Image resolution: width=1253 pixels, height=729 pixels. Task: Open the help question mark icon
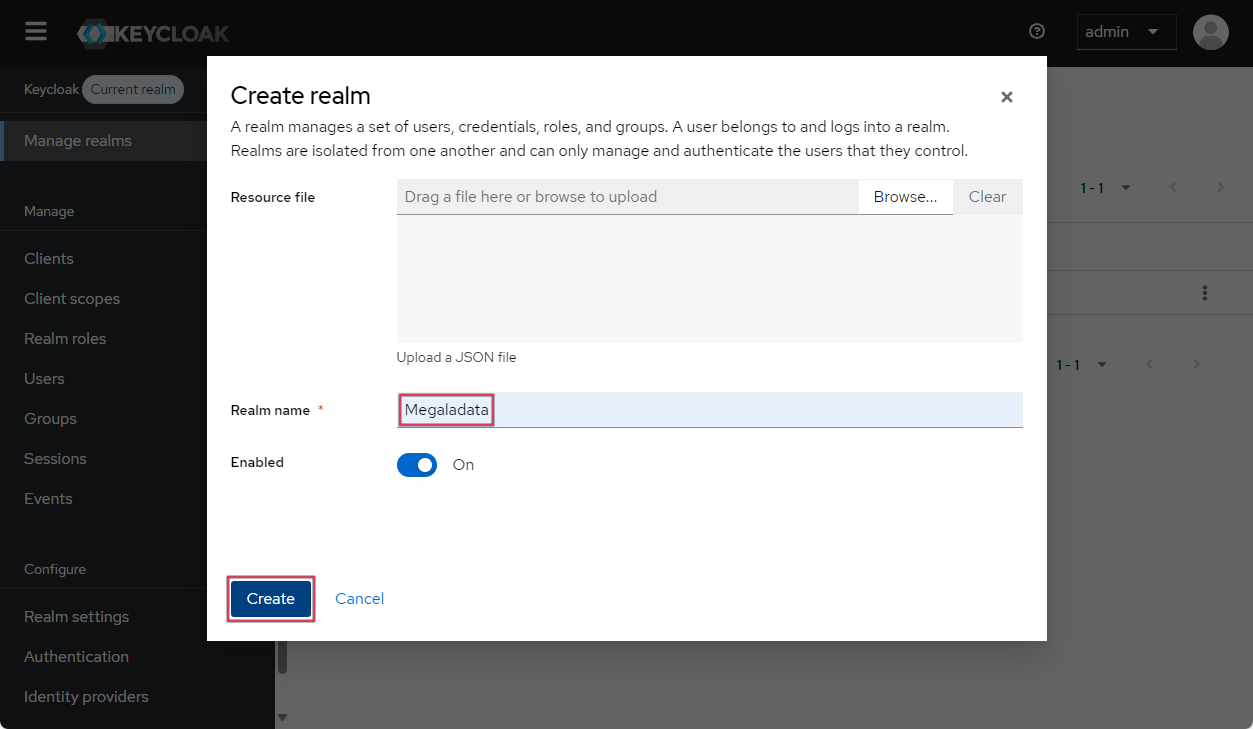point(1037,32)
